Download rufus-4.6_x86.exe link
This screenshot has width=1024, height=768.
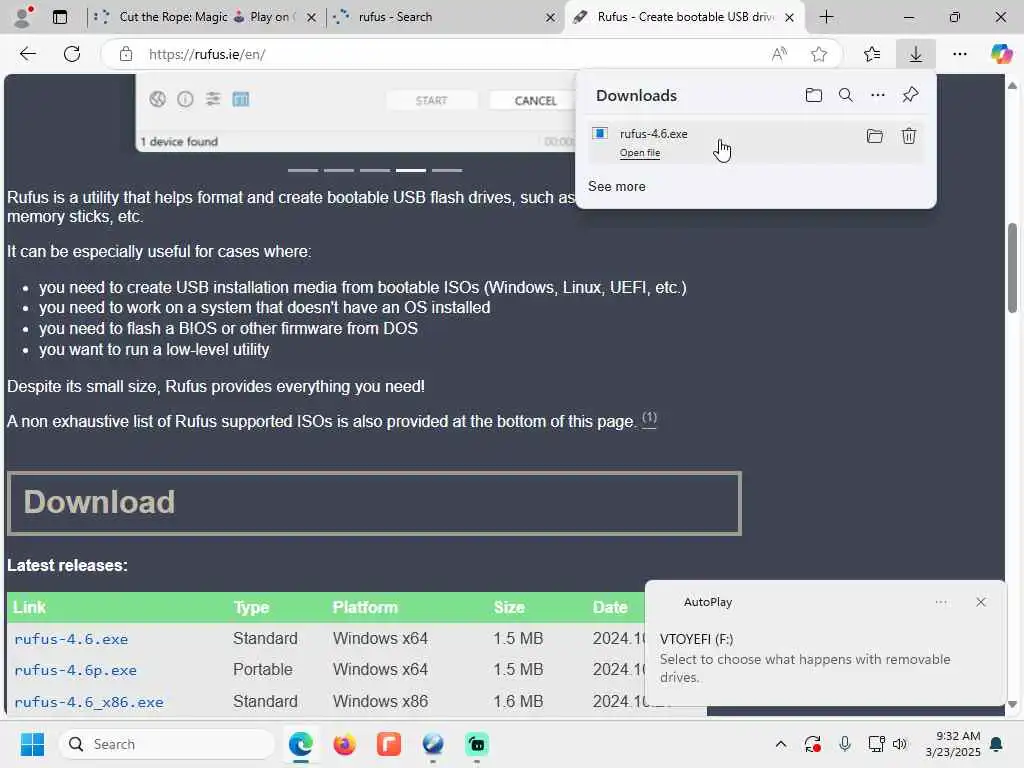pos(89,702)
